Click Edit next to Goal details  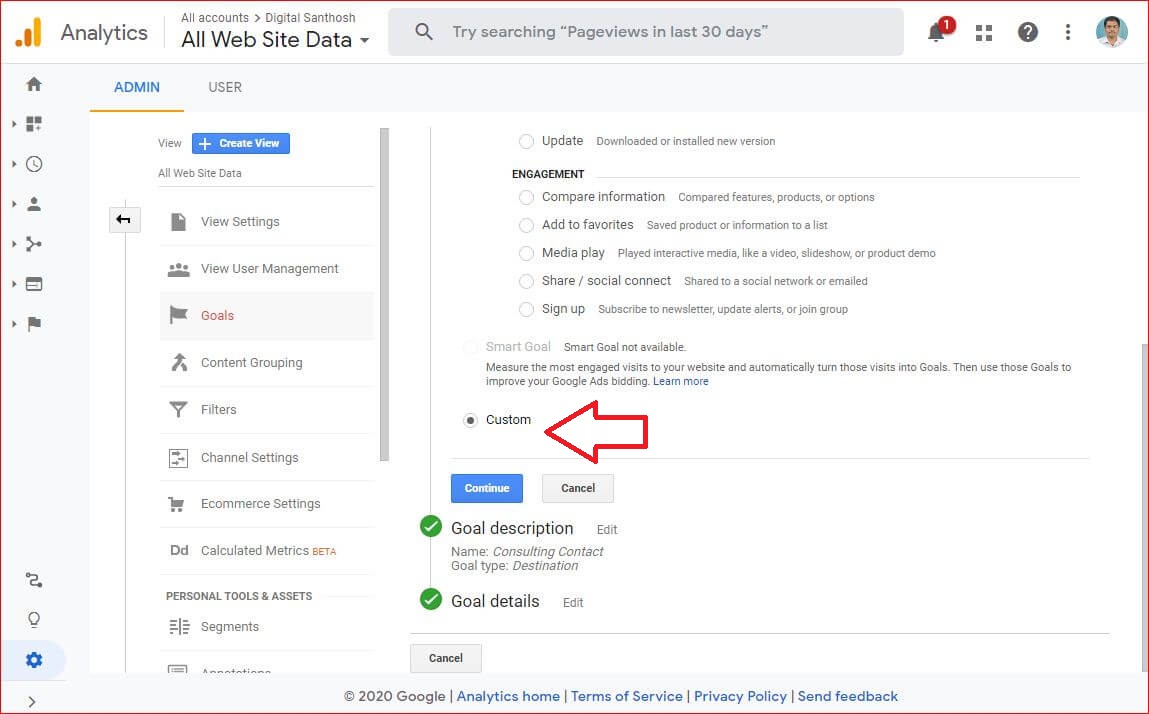coord(573,603)
